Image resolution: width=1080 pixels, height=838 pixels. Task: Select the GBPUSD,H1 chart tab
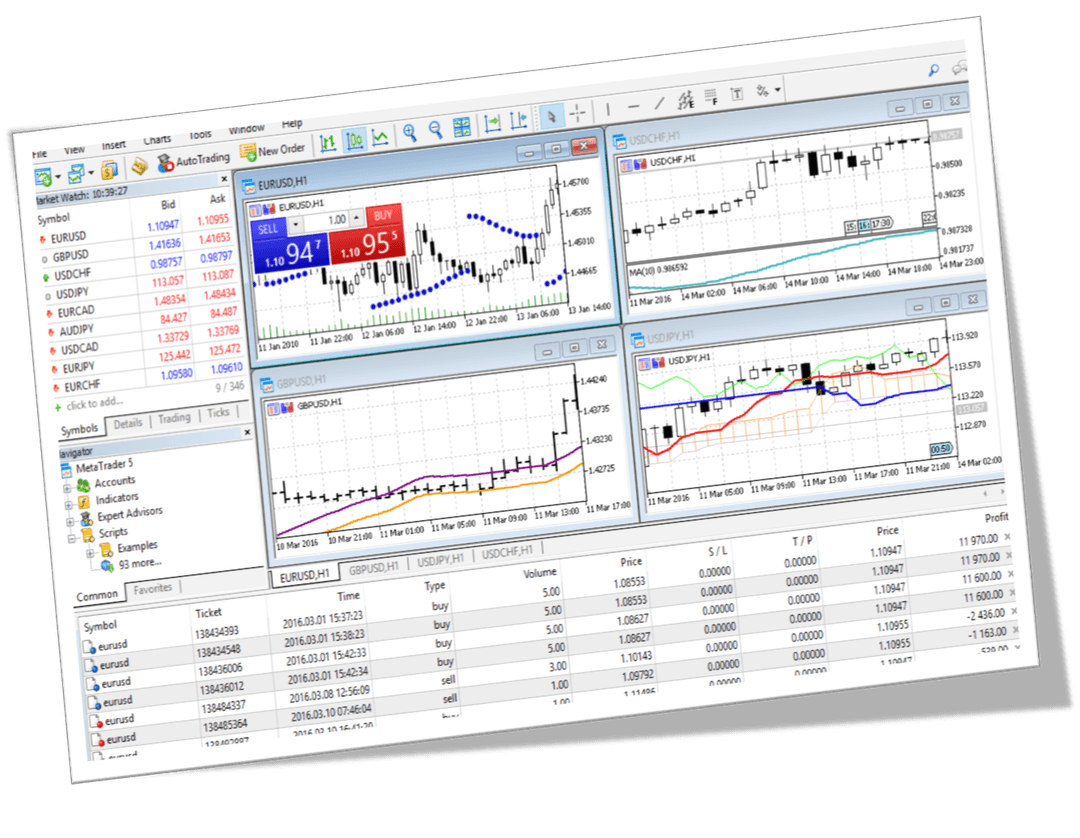point(373,568)
